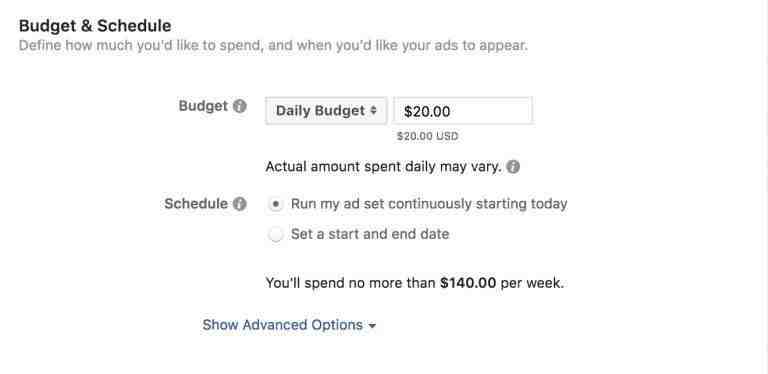
Task: Click the up-down arrows on Daily Budget selector
Action: (x=373, y=111)
